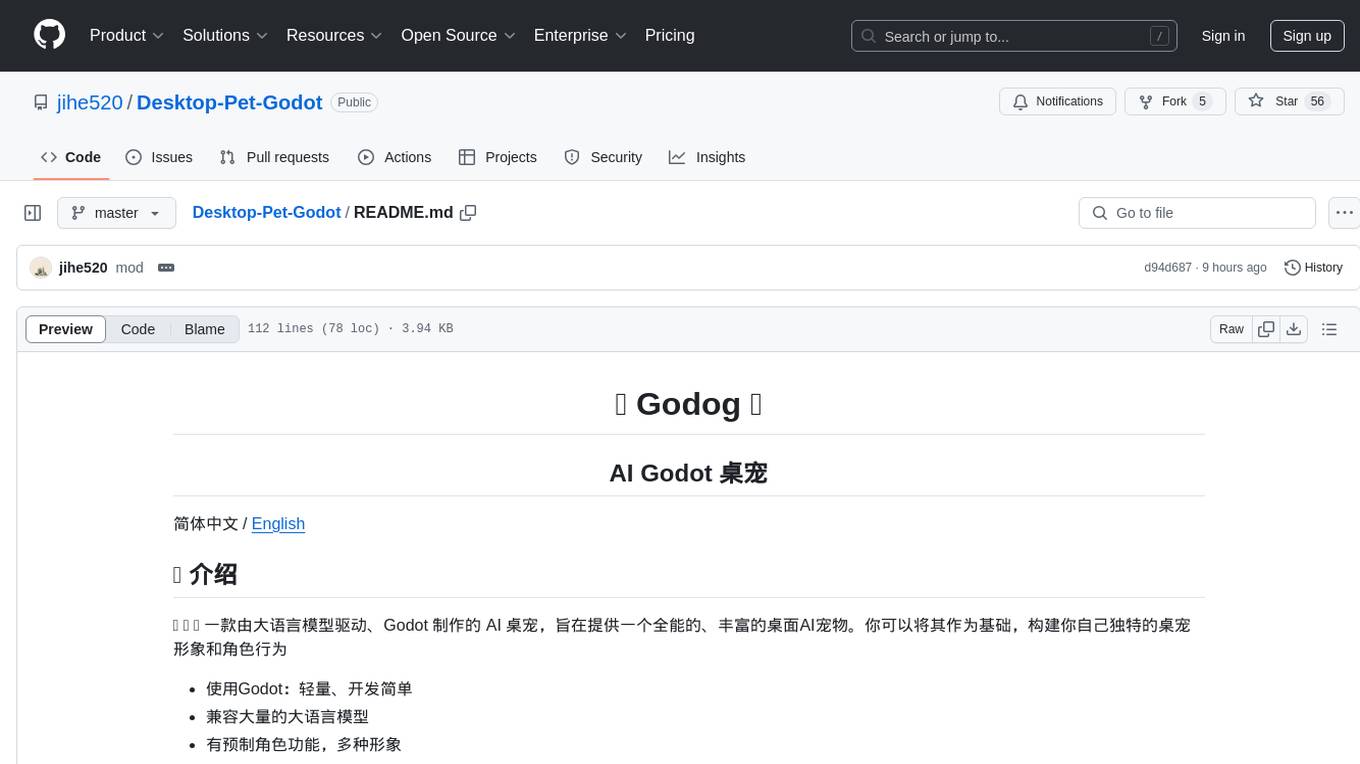This screenshot has height=764, width=1360.
Task: Switch to the Projects tab
Action: [x=498, y=157]
